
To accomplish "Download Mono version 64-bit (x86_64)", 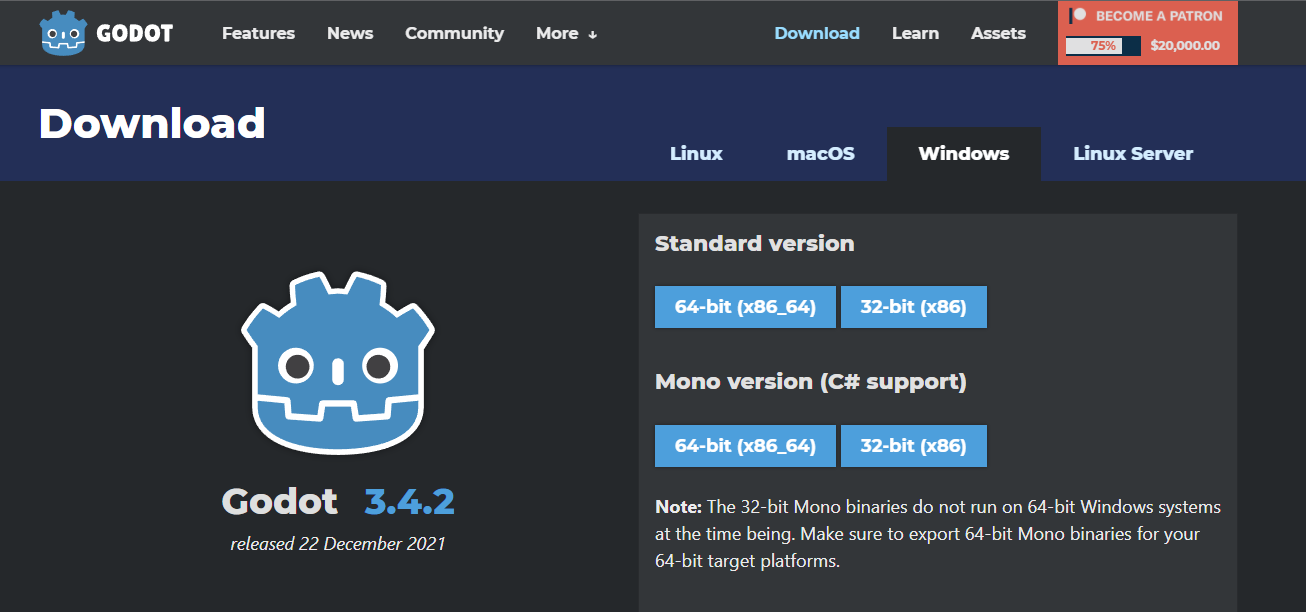I will pos(745,446).
